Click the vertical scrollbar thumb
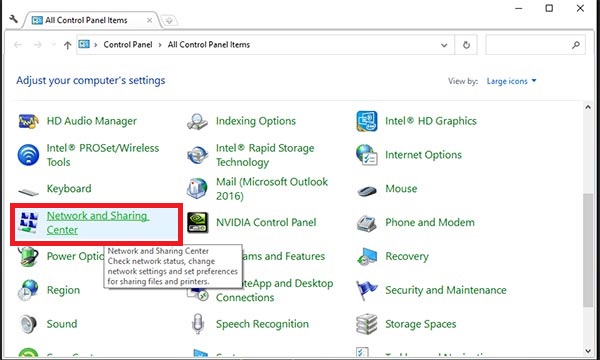This screenshot has width=600, height=360. tap(588, 250)
